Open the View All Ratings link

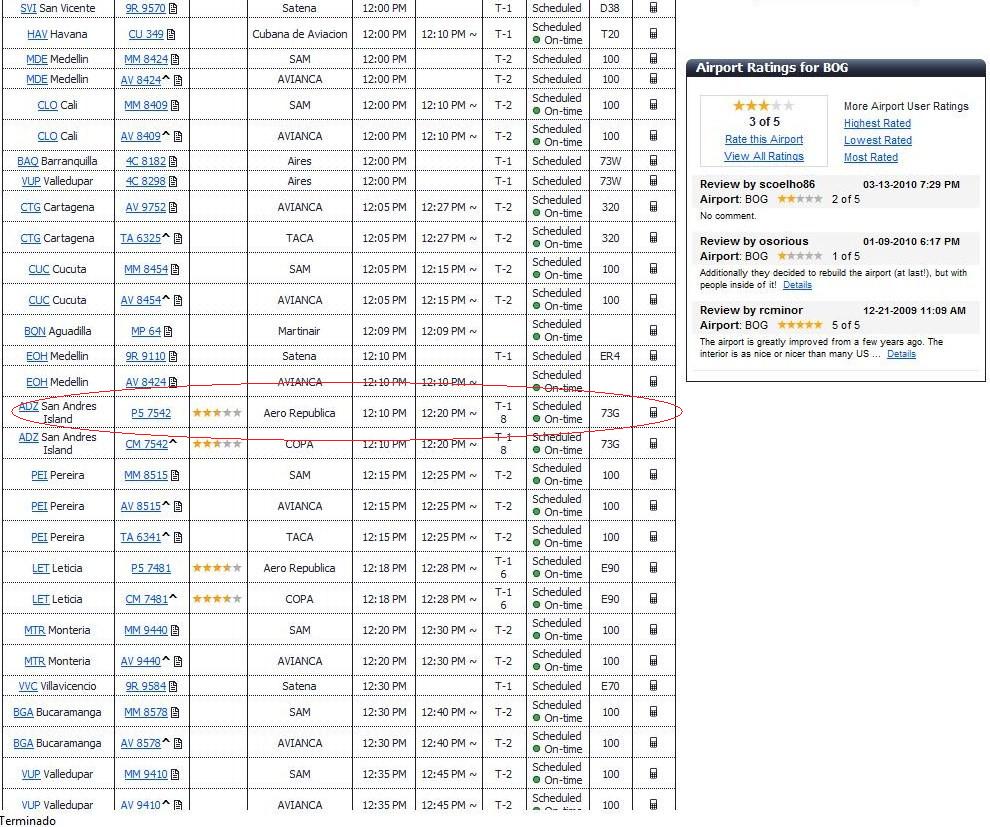pyautogui.click(x=764, y=156)
